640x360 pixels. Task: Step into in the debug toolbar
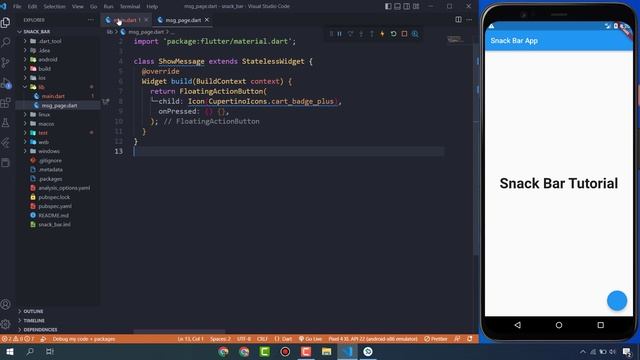(x=361, y=34)
